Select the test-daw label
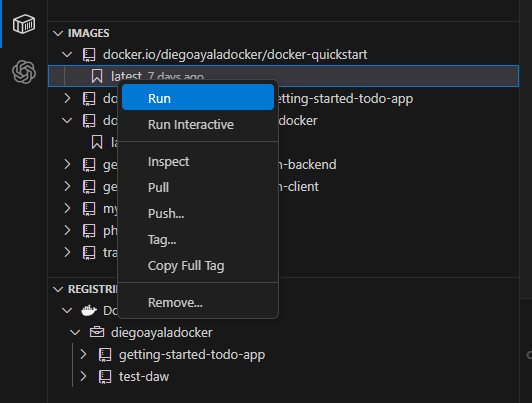The width and height of the screenshot is (532, 403). pyautogui.click(x=144, y=377)
